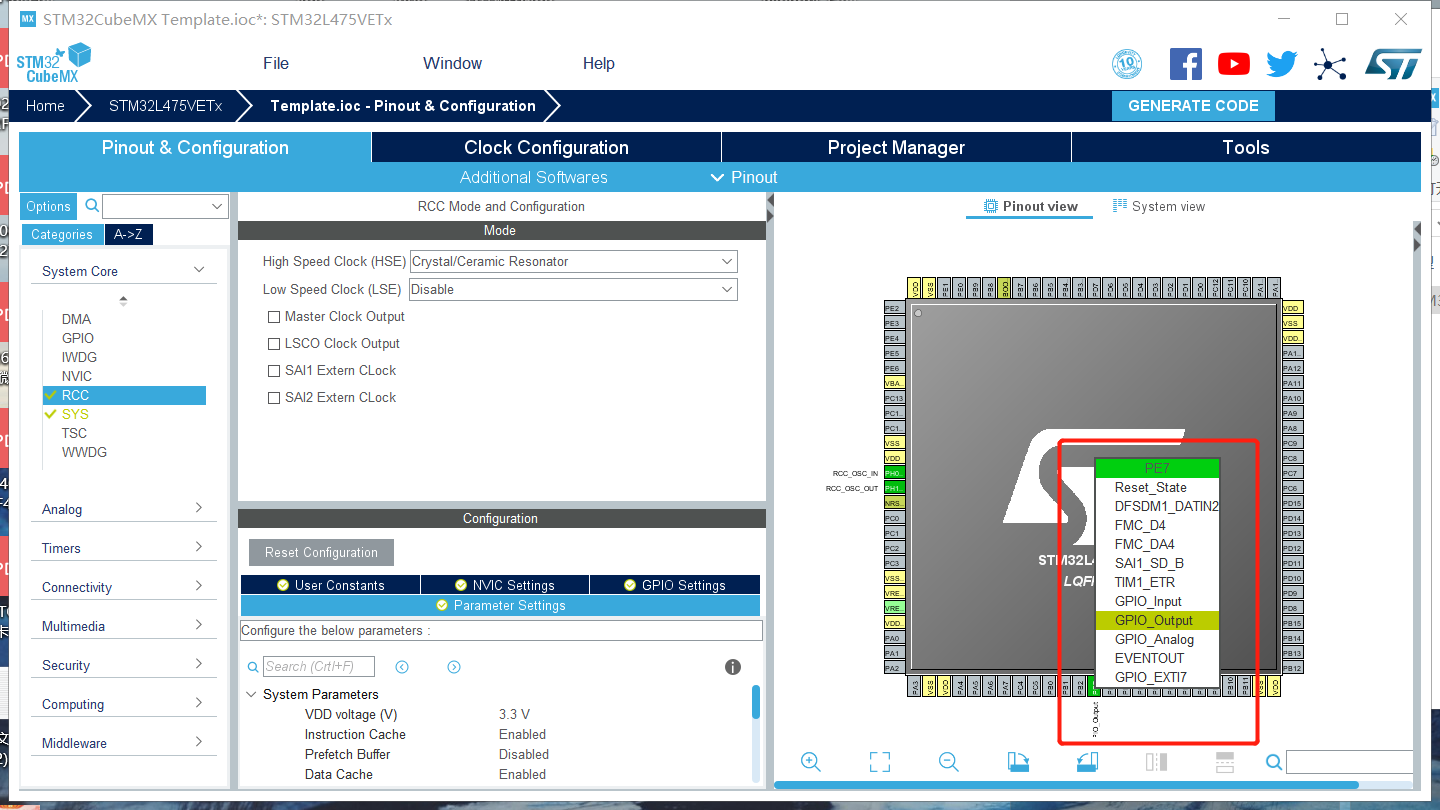Enable Master Clock Output
Screen dimensions: 1440x810
[x=274, y=317]
